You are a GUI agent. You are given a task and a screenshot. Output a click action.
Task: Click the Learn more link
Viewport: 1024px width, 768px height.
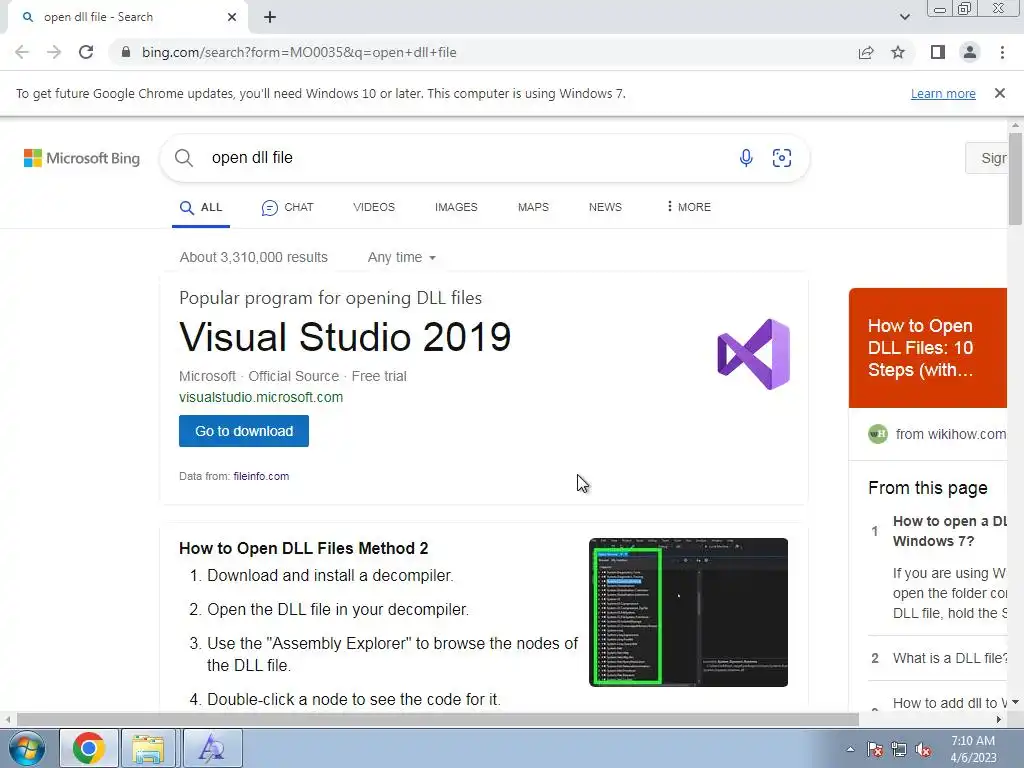[943, 93]
